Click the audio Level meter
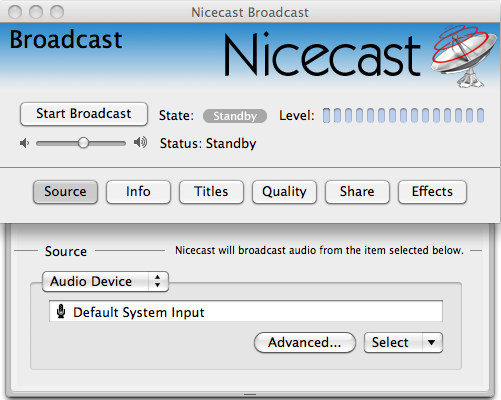Viewport: 501px width, 400px height. (403, 115)
